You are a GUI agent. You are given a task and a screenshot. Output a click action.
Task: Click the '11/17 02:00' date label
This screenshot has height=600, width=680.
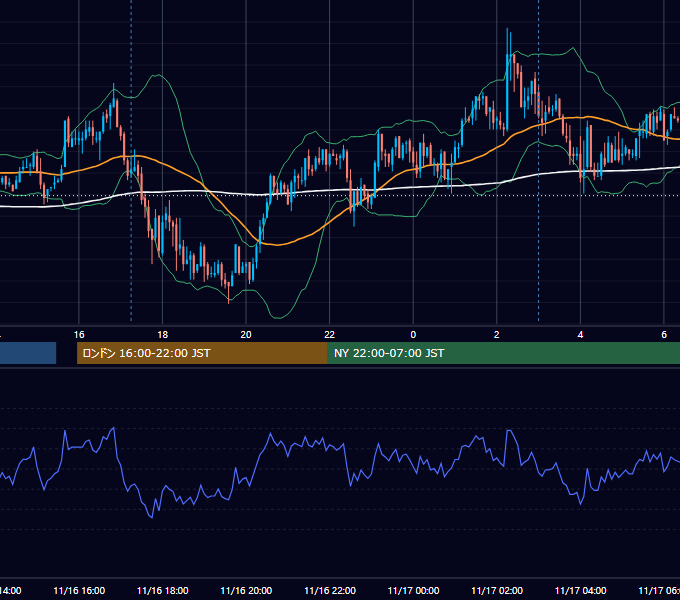(497, 590)
